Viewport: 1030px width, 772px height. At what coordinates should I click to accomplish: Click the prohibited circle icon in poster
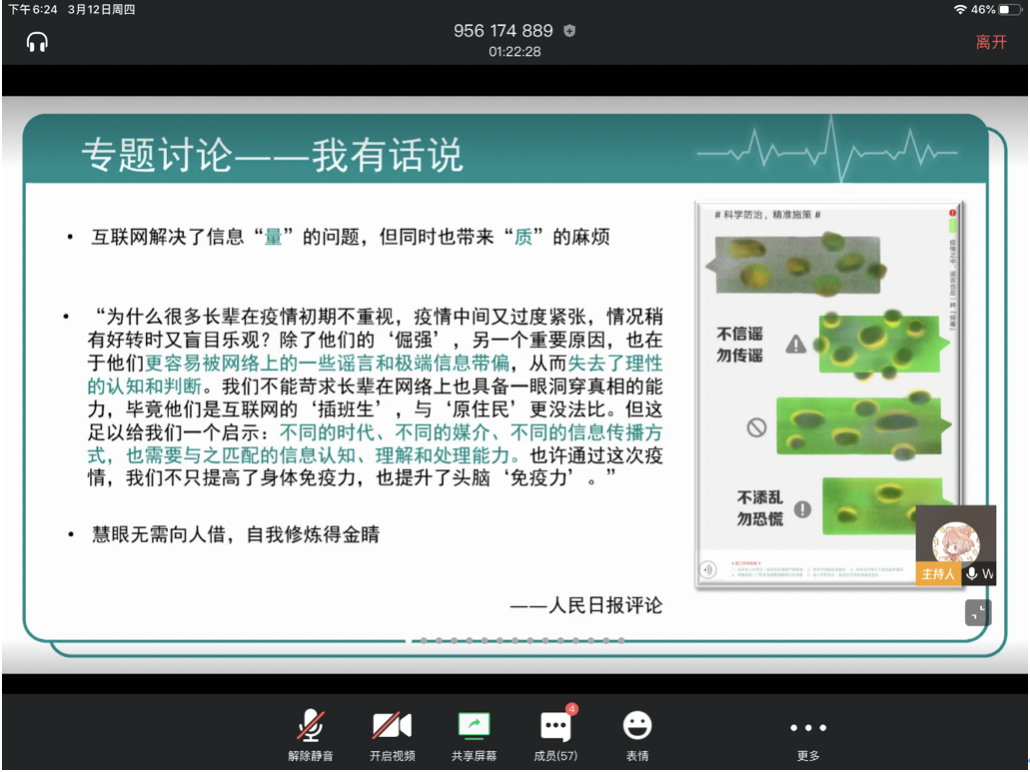pos(757,427)
